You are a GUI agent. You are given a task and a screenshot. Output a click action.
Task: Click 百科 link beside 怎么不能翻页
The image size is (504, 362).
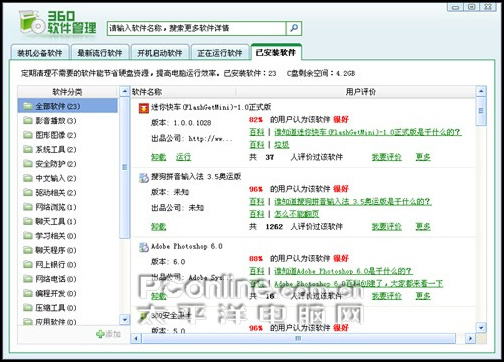pos(257,214)
